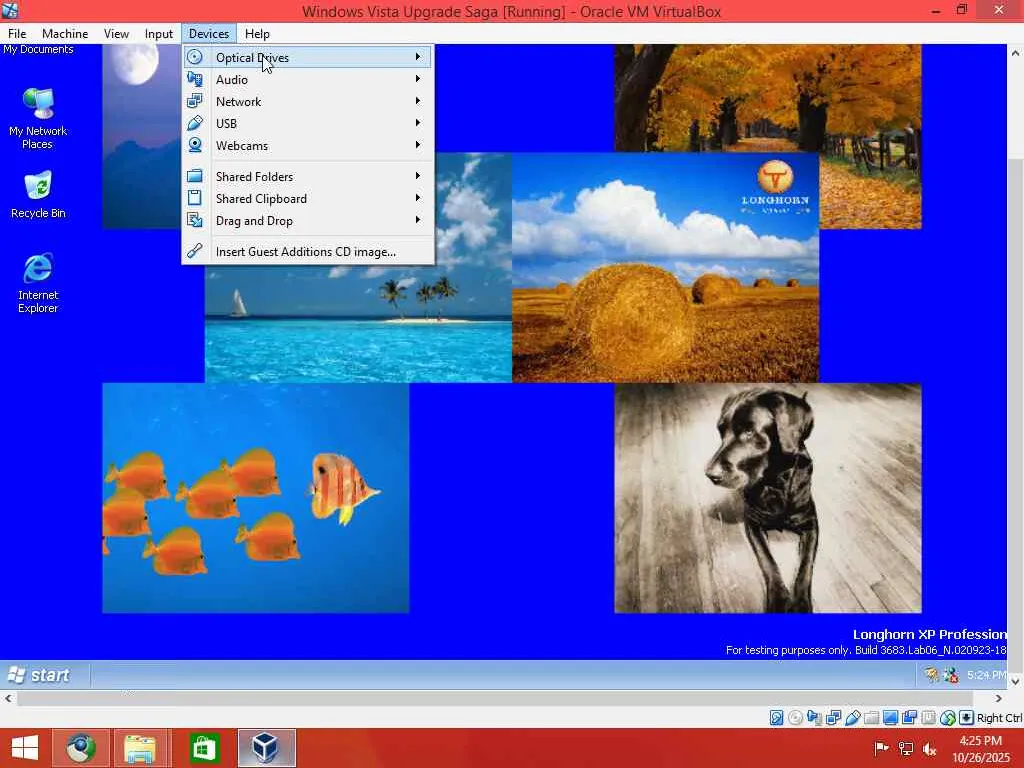The width and height of the screenshot is (1024, 768).
Task: Select the Audio menu entry
Action: tap(308, 79)
